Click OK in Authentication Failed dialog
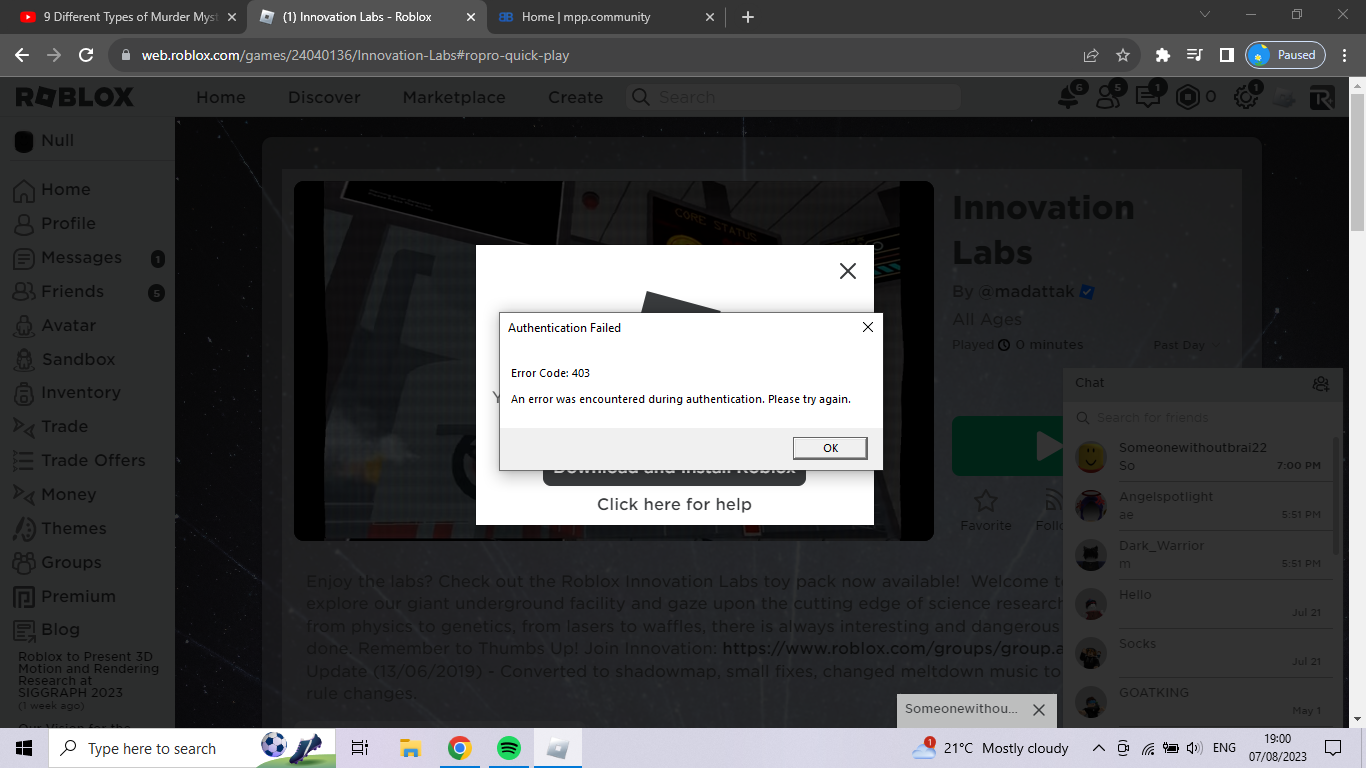The image size is (1366, 768). coord(830,448)
